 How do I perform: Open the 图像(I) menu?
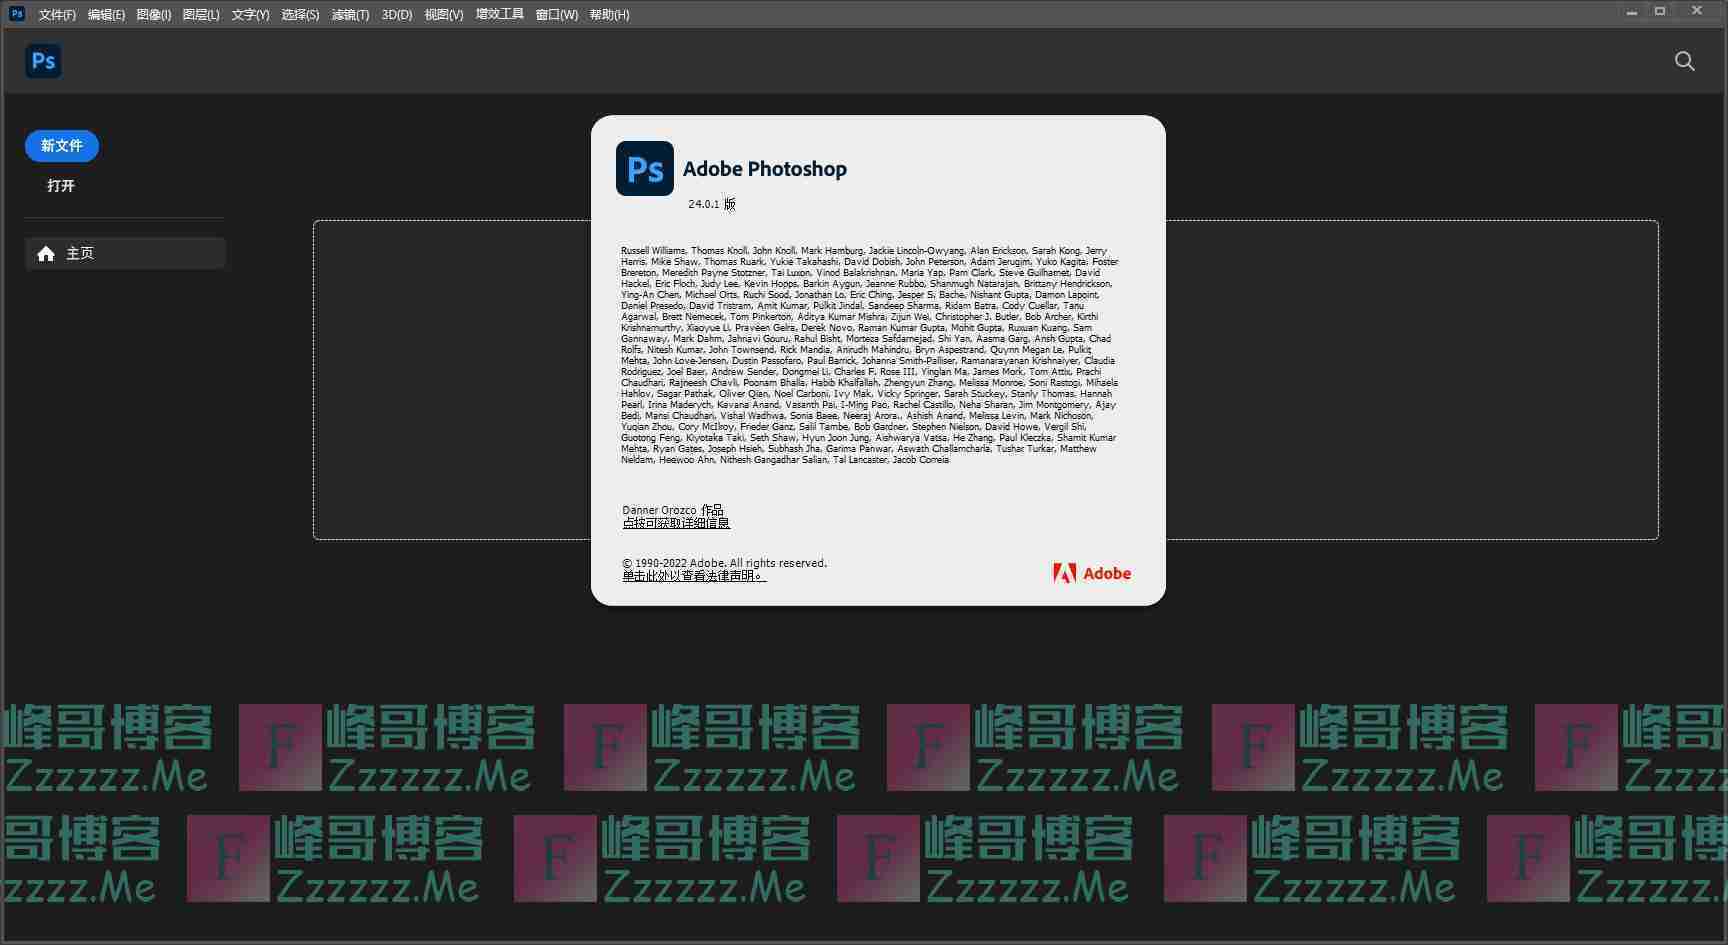click(x=153, y=15)
